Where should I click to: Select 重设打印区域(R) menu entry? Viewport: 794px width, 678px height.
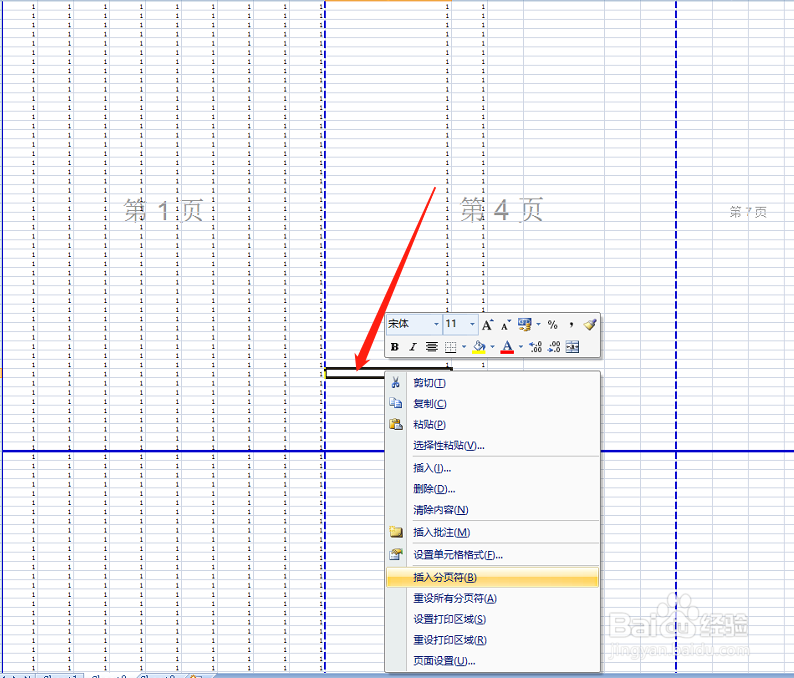(x=492, y=640)
